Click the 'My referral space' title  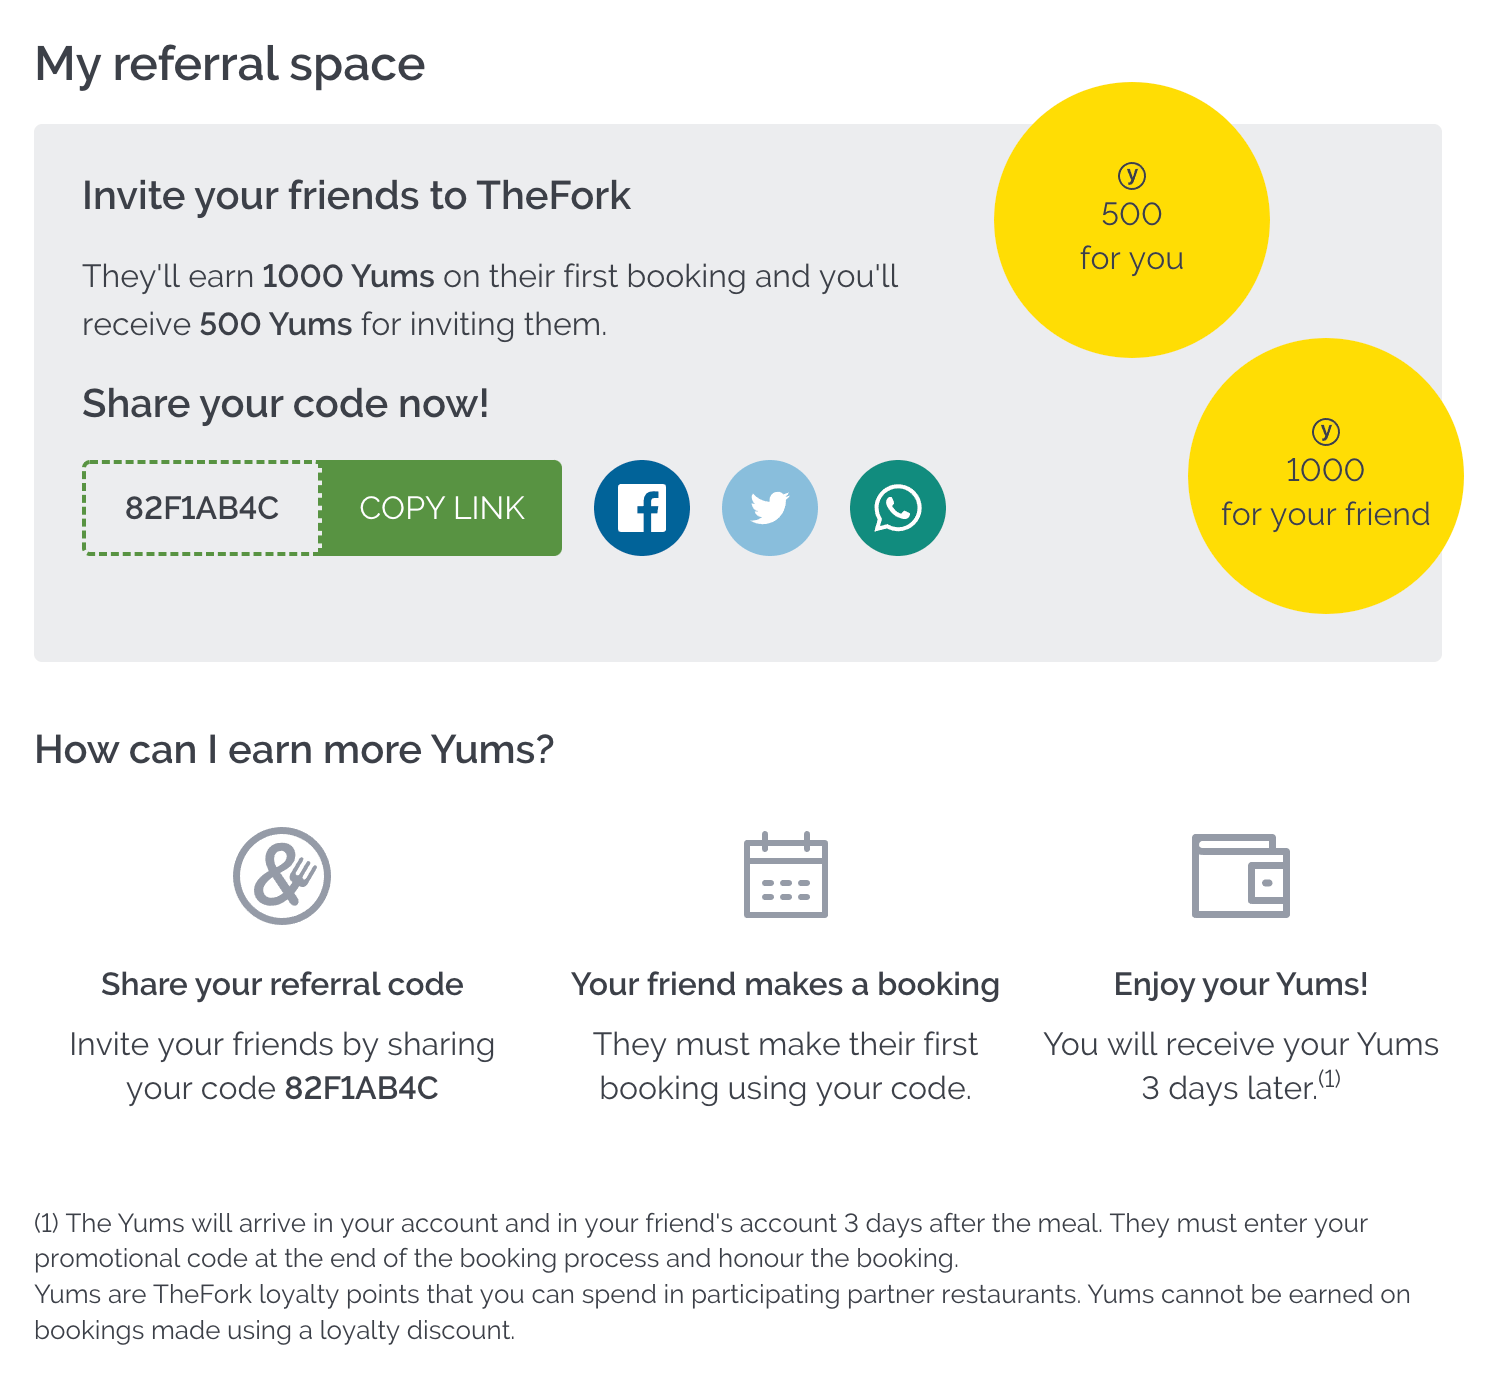230,65
